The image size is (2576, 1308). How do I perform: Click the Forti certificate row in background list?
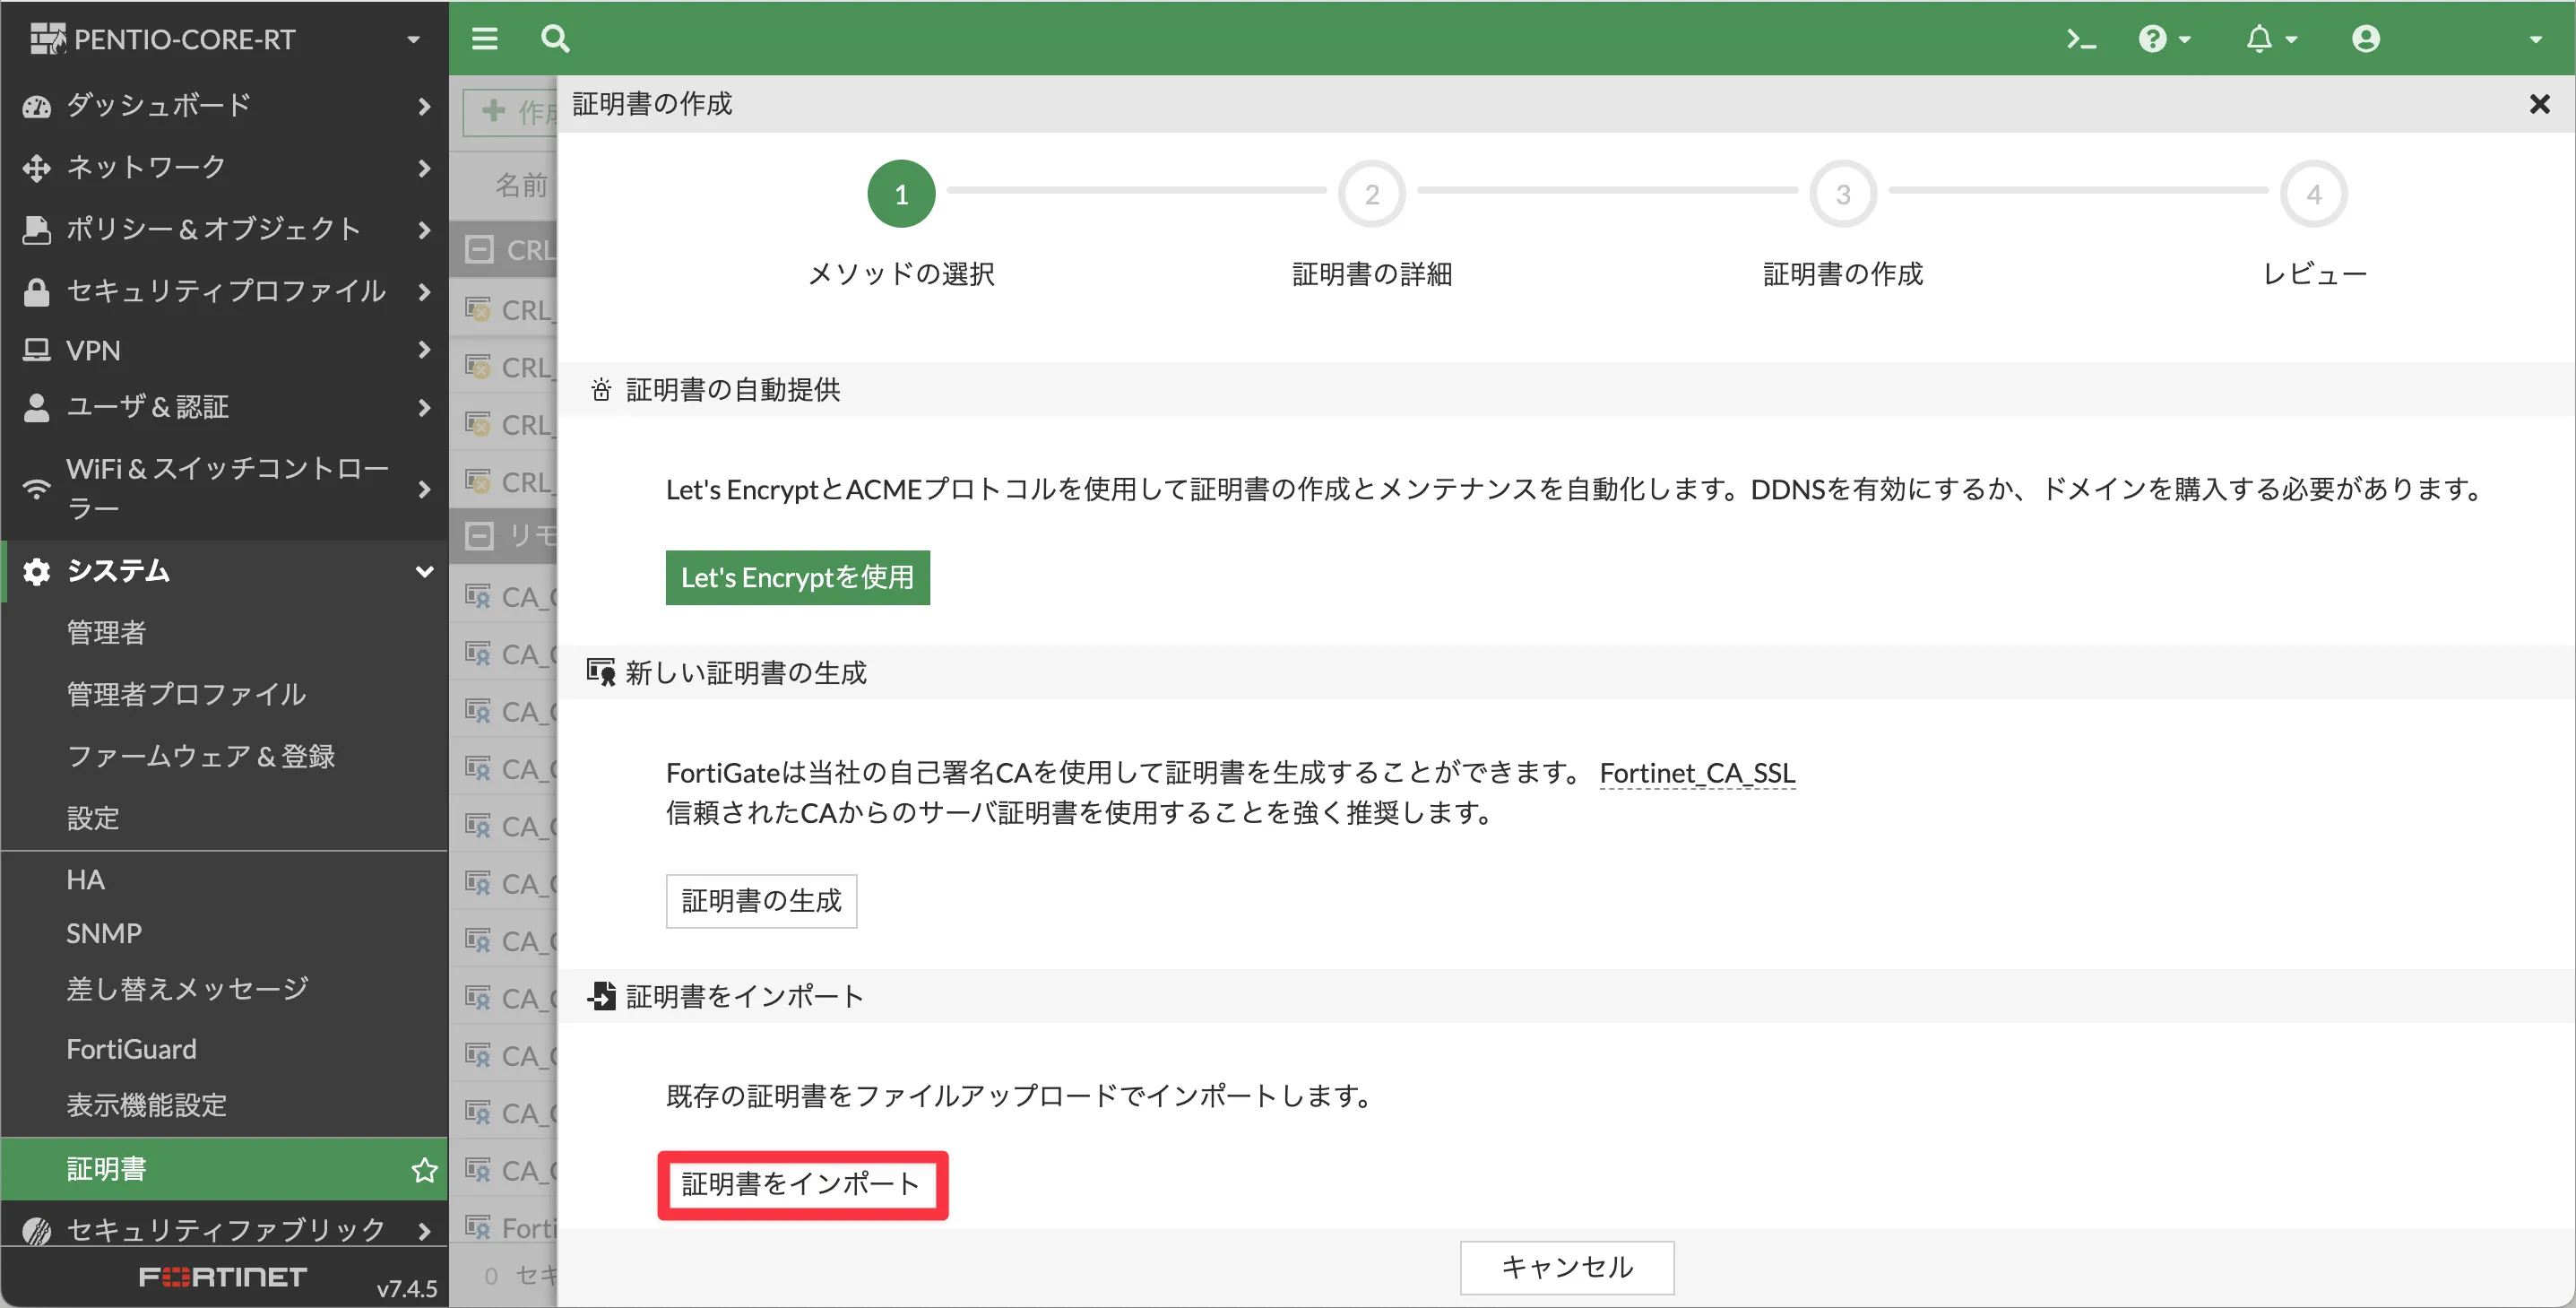505,1228
